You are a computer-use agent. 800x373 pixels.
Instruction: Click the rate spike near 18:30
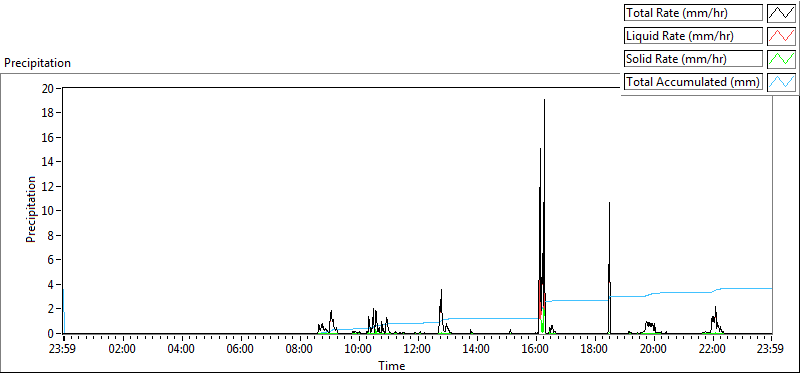pyautogui.click(x=609, y=203)
